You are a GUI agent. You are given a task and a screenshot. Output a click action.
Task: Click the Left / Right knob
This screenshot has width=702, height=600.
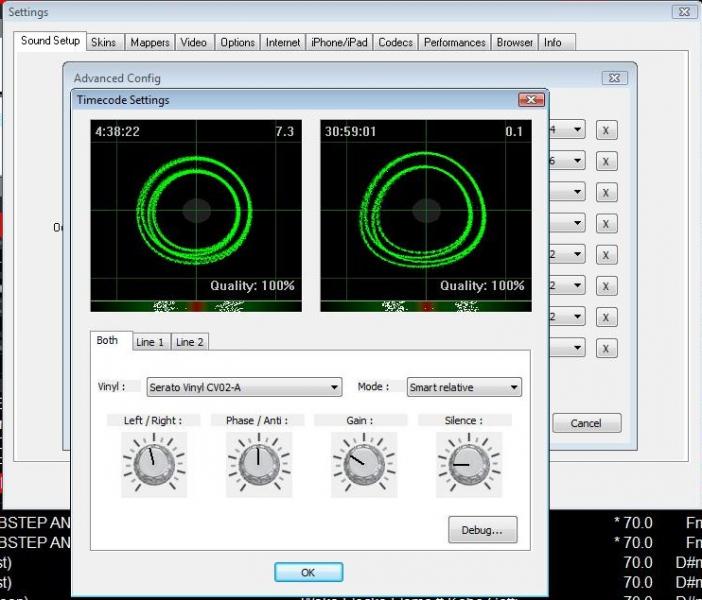point(153,465)
